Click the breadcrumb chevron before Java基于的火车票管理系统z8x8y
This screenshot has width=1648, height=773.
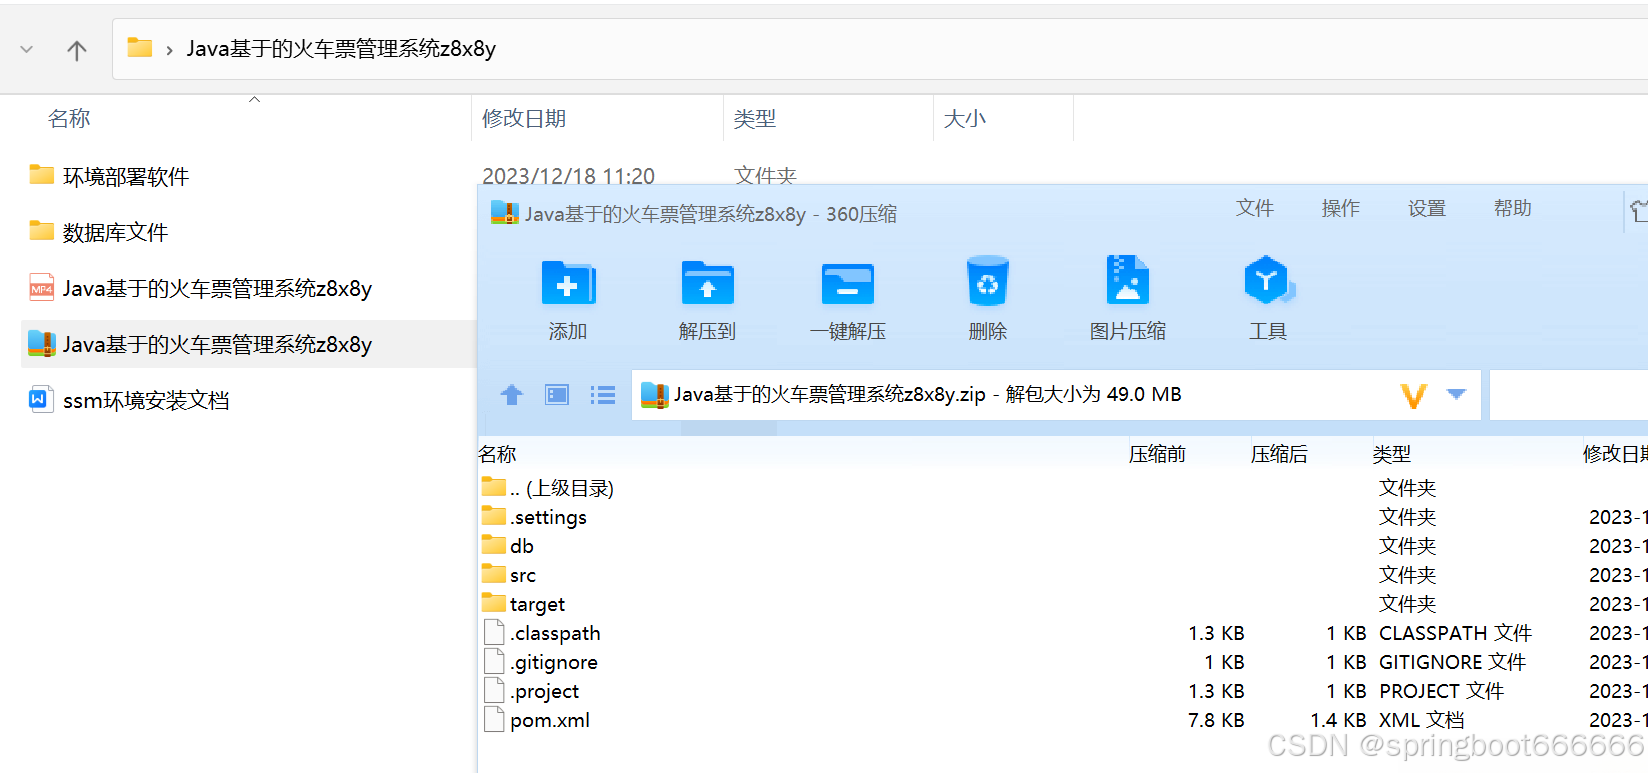coord(169,50)
